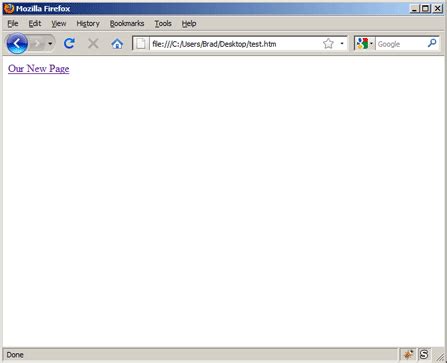Click the Google search input field
The image size is (447, 363).
pos(401,44)
